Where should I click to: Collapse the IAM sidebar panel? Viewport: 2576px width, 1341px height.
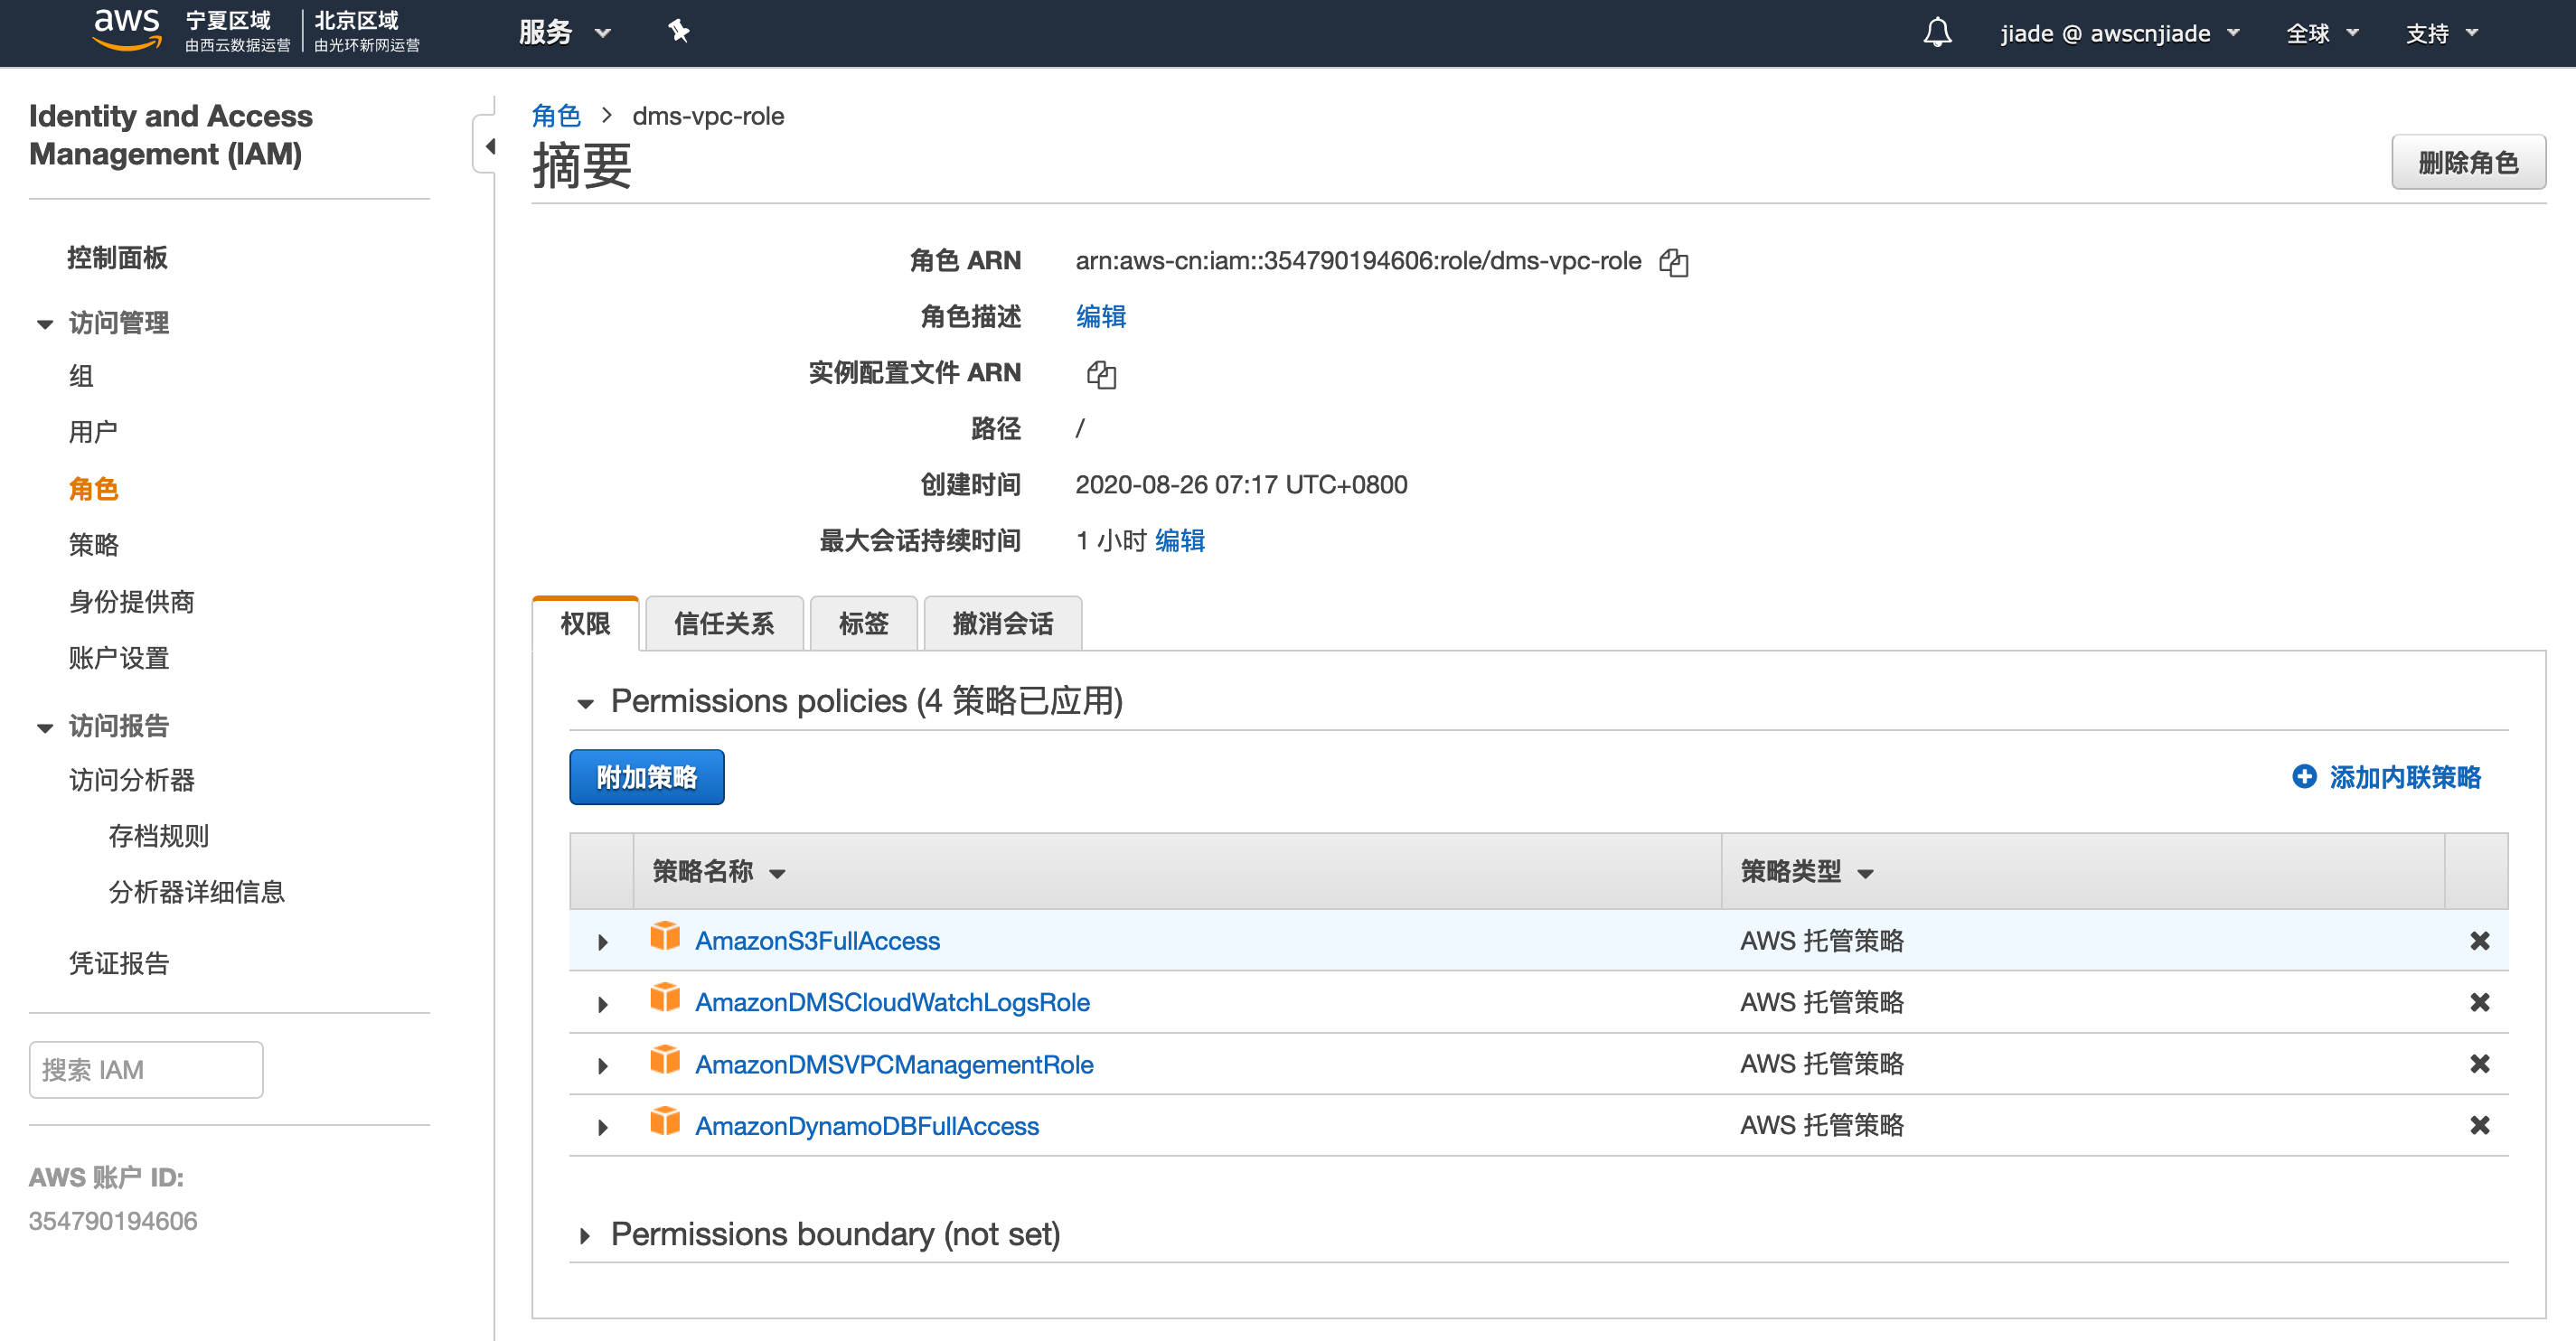[489, 147]
